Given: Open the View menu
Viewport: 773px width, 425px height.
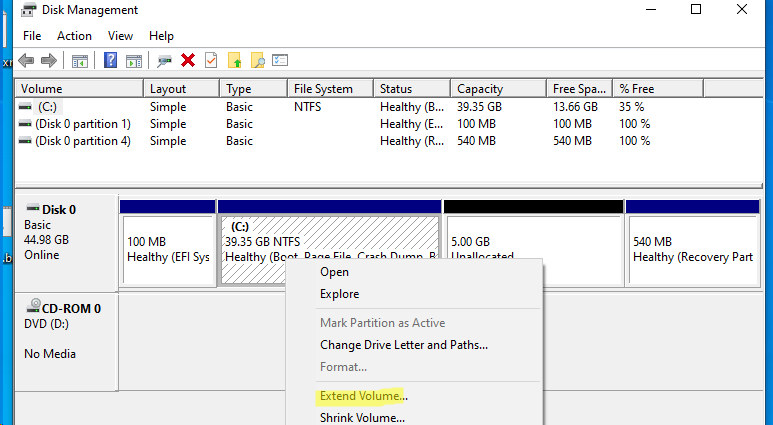Looking at the screenshot, I should pos(120,36).
